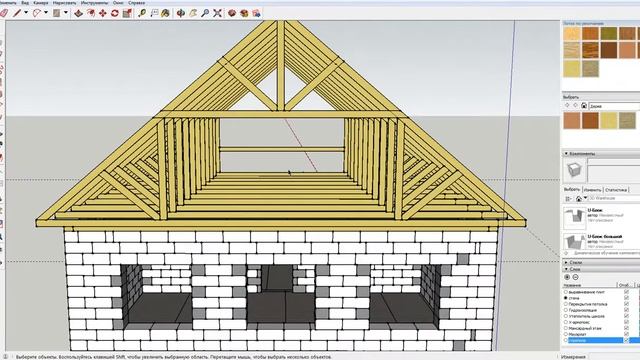640x360 pixels.
Task: Activate the Zoom magnifier tool
Action: (205, 13)
